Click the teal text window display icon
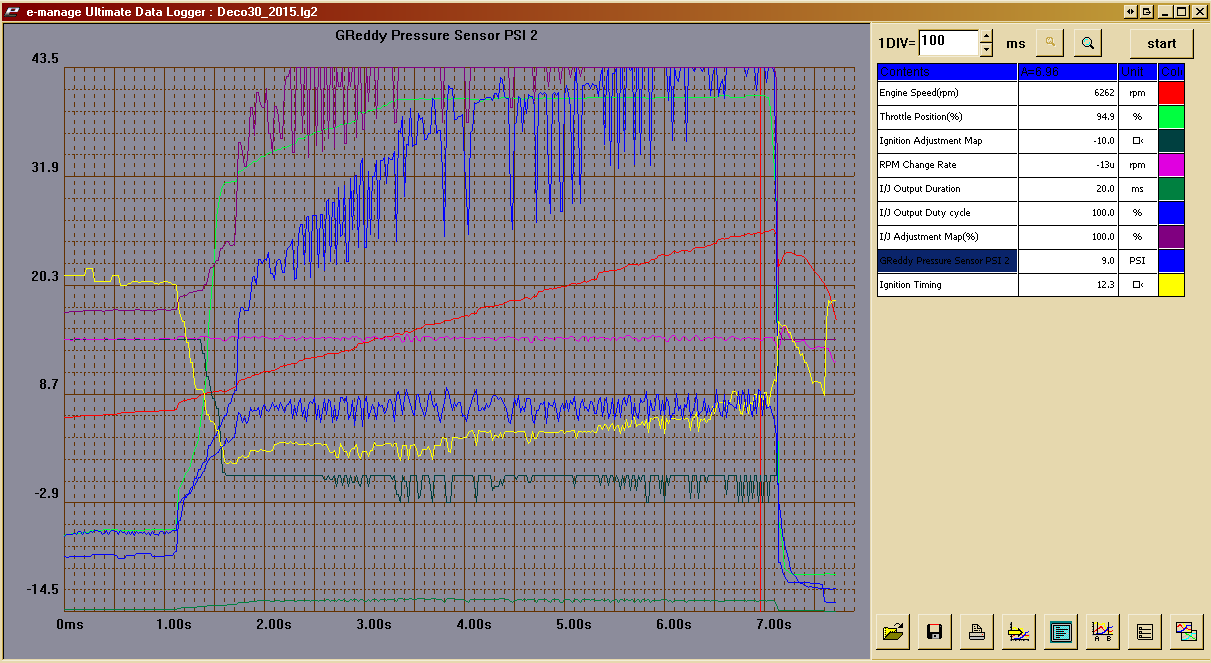The height and width of the screenshot is (663, 1211). (x=1061, y=631)
